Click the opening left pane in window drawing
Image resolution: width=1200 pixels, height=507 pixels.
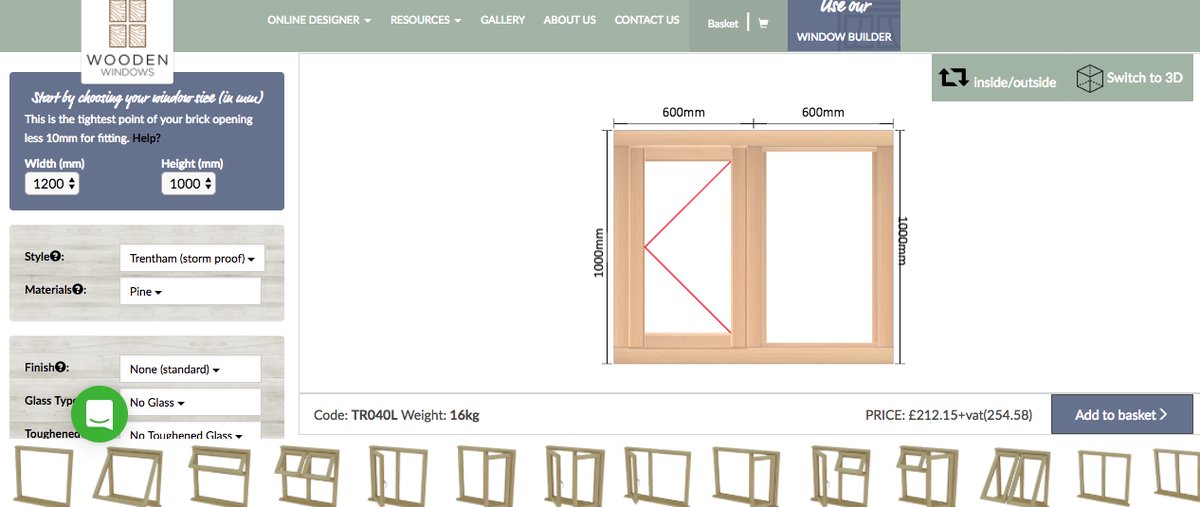point(688,246)
